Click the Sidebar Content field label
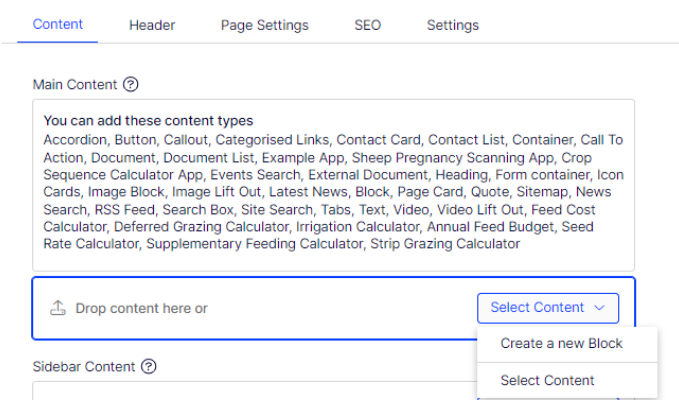679x410 pixels. pyautogui.click(x=84, y=367)
